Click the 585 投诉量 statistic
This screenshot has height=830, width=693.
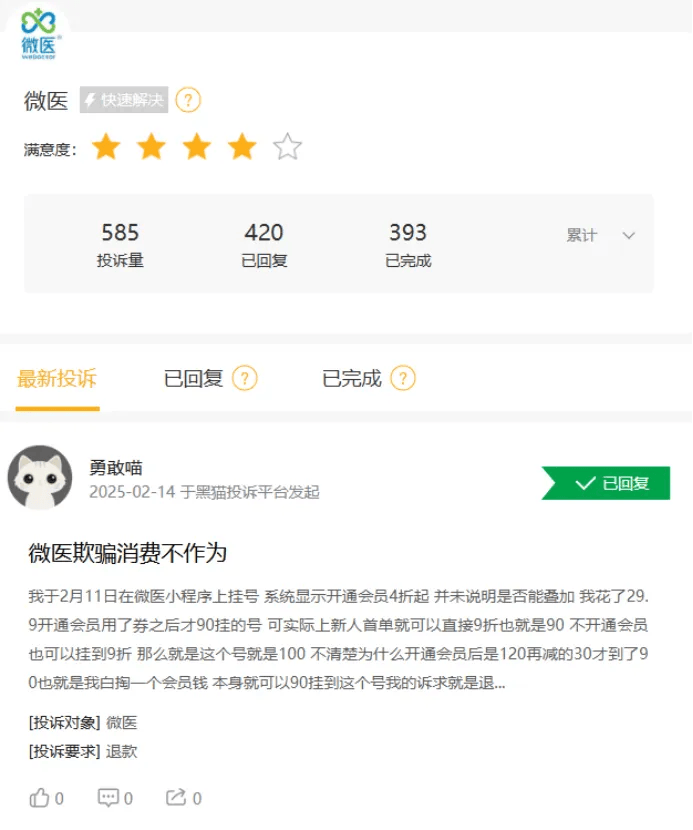coord(120,244)
